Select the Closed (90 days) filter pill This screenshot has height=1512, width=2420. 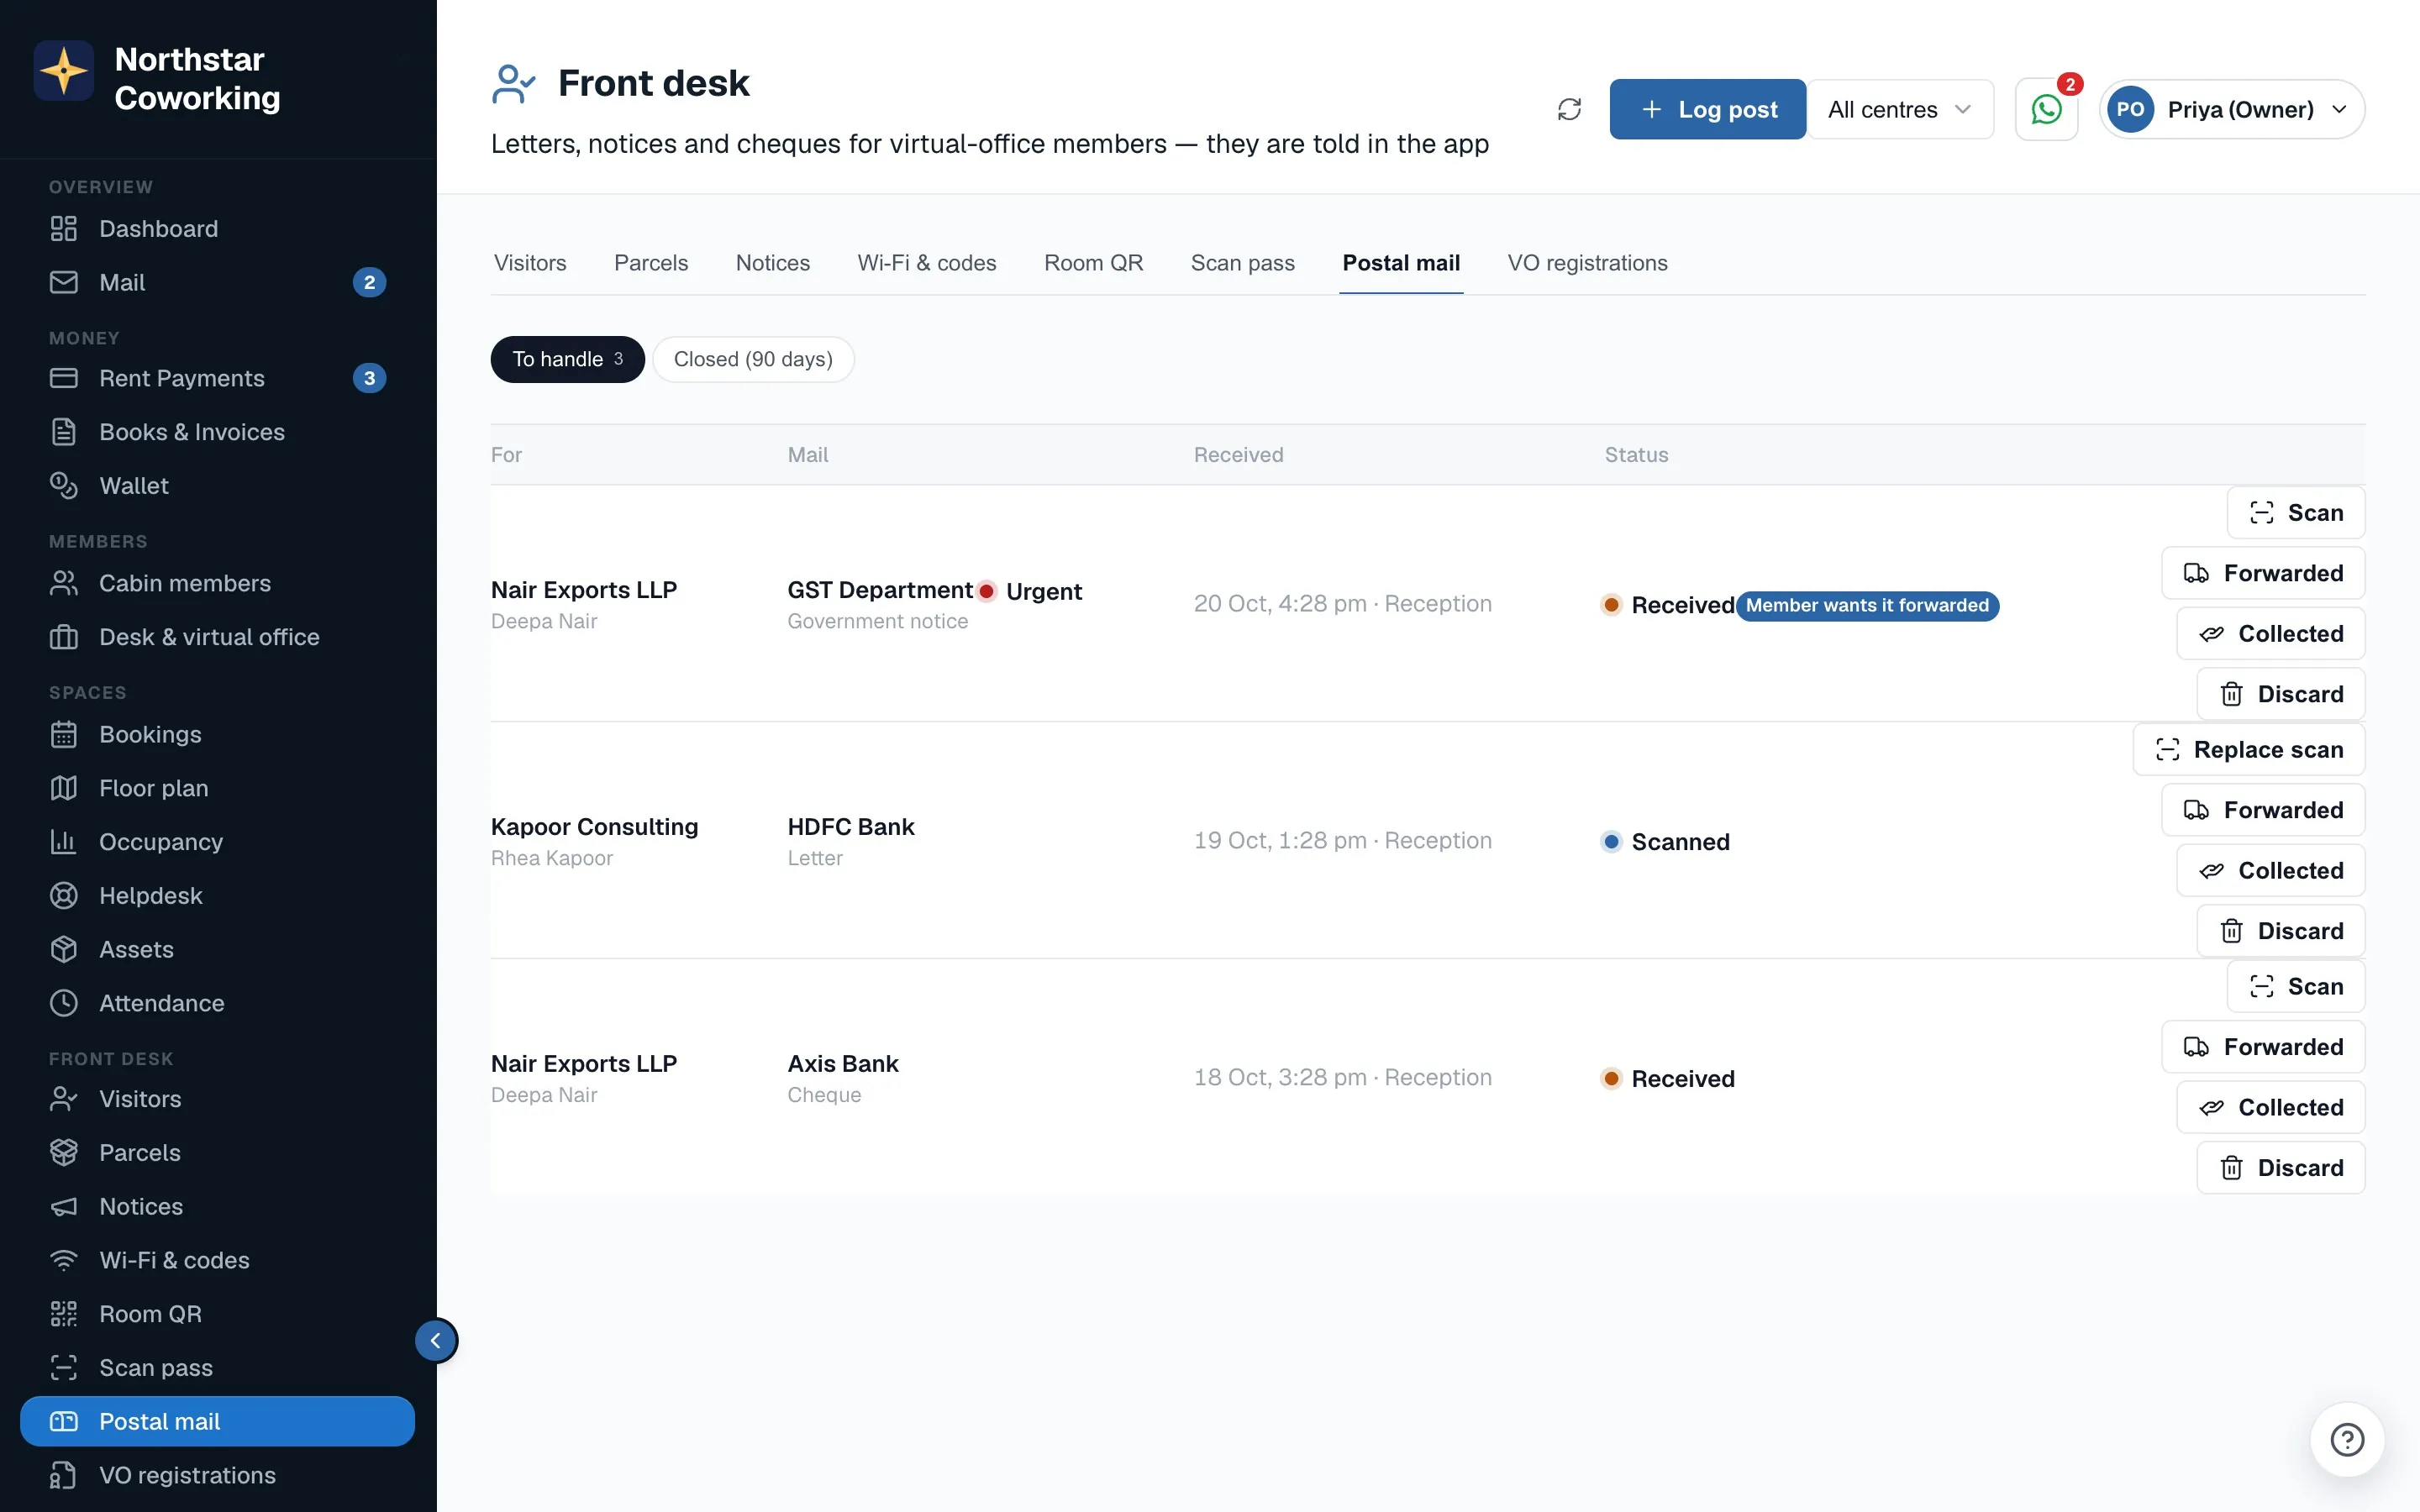[753, 359]
